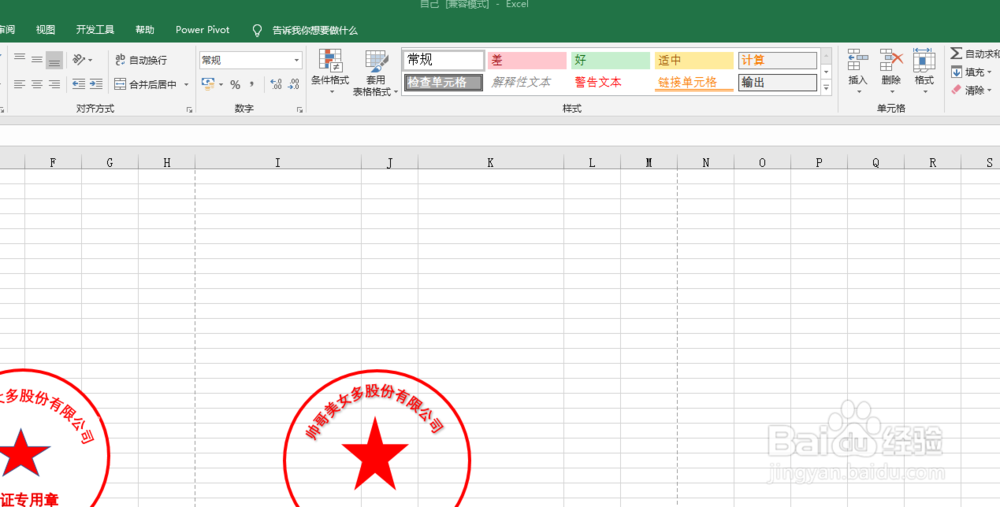The height and width of the screenshot is (507, 1000).
Task: Select the 常规 cell style
Action: click(444, 60)
